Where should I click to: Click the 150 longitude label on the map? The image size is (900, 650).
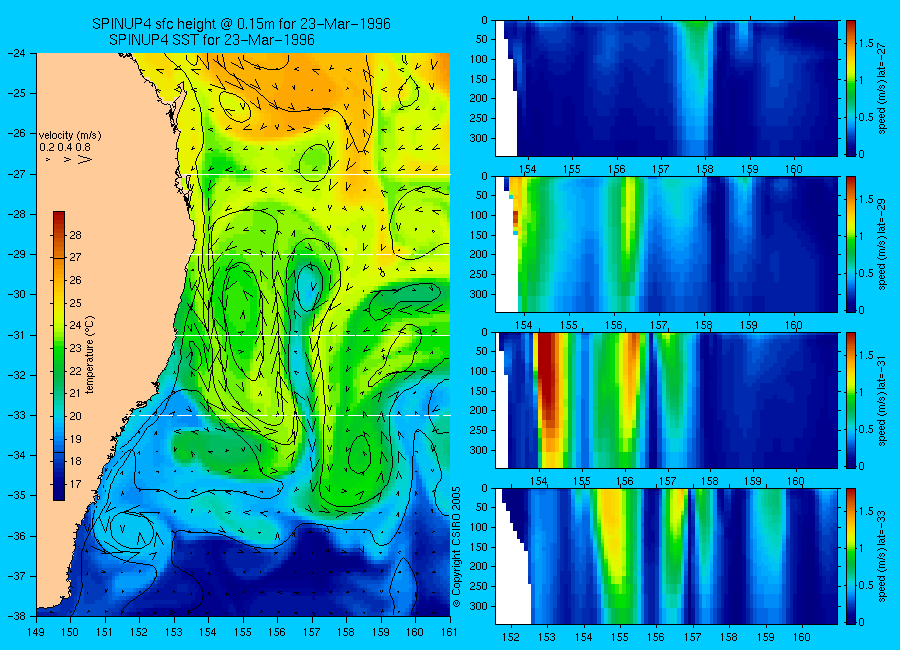tap(71, 632)
